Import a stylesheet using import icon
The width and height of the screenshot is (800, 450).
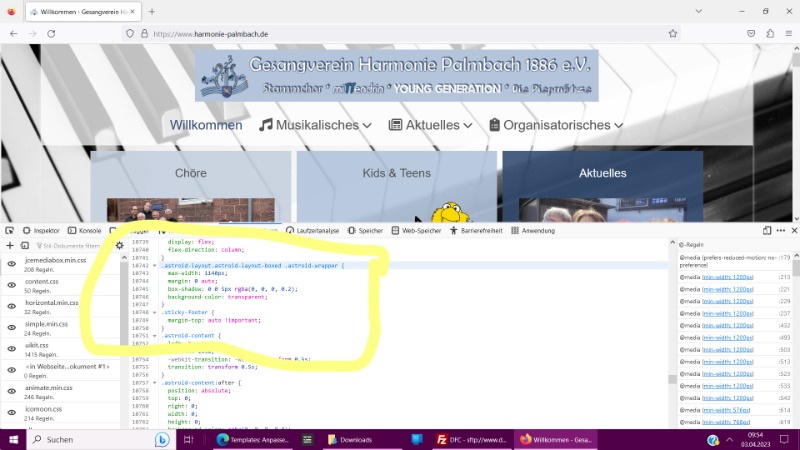click(24, 245)
